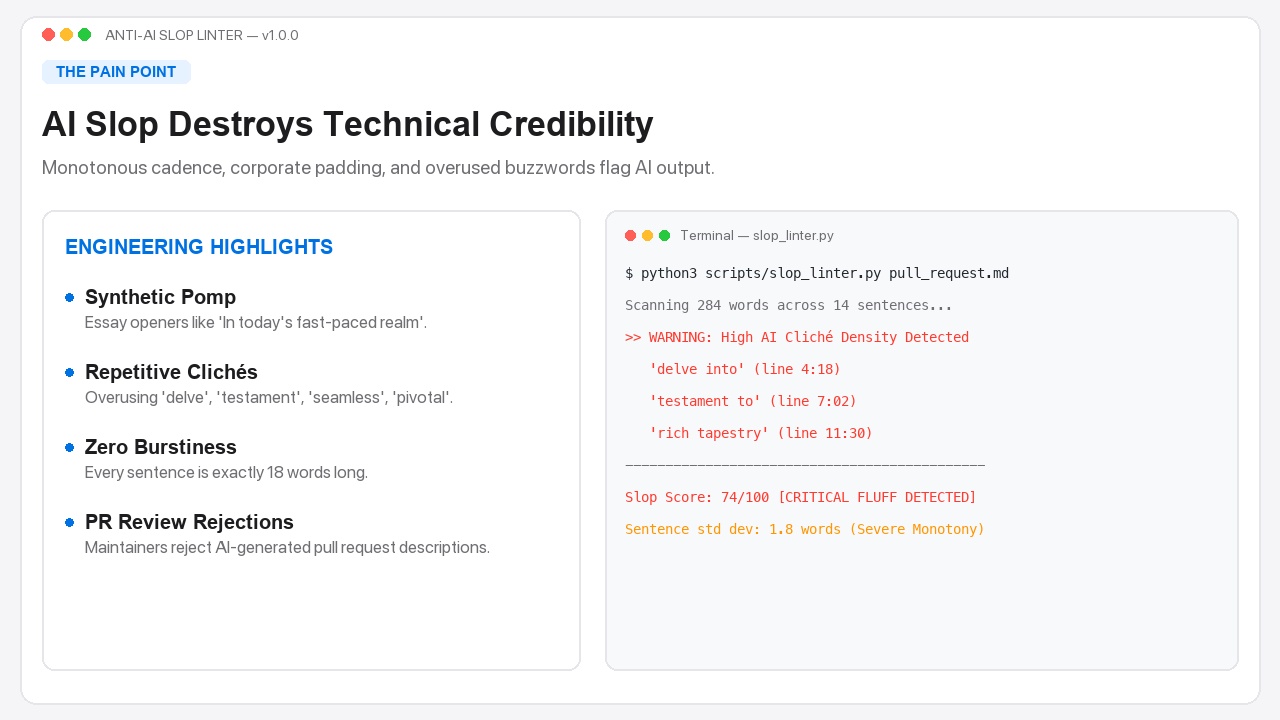Click the python3 scripts/slop_linter.py command line
1280x720 pixels.
pos(817,273)
